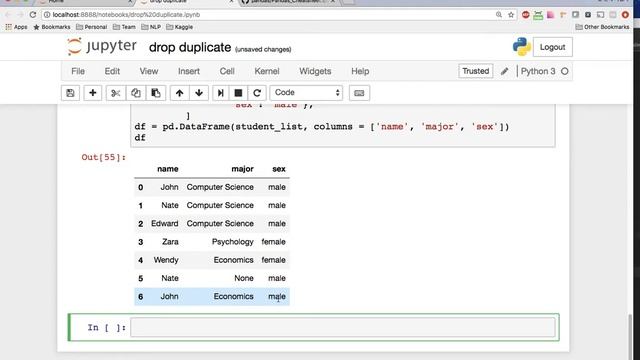
Task: Cut selected cells with the scissors icon
Action: click(x=116, y=93)
